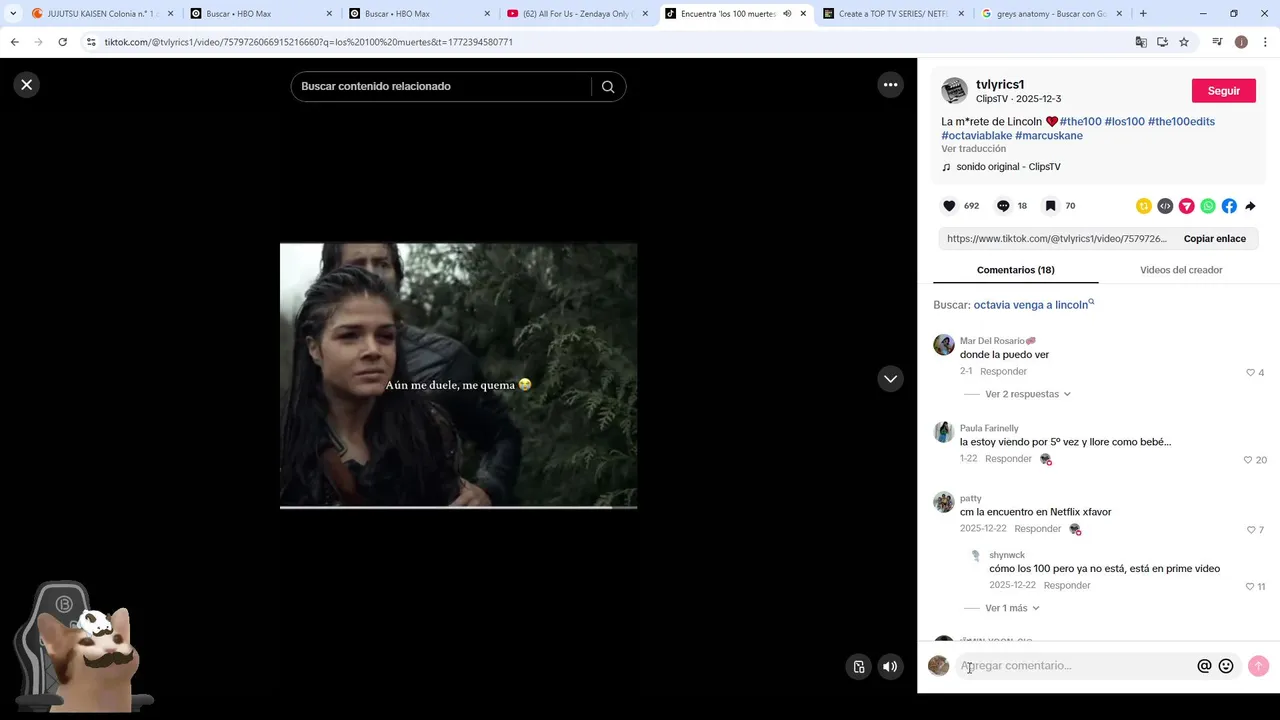The height and width of the screenshot is (720, 1280).
Task: Repost the video with the yellow repost icon
Action: coord(1144,206)
